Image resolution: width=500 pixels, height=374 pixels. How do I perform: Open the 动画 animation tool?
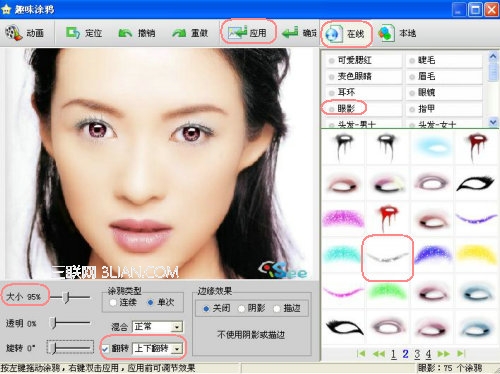click(x=24, y=33)
